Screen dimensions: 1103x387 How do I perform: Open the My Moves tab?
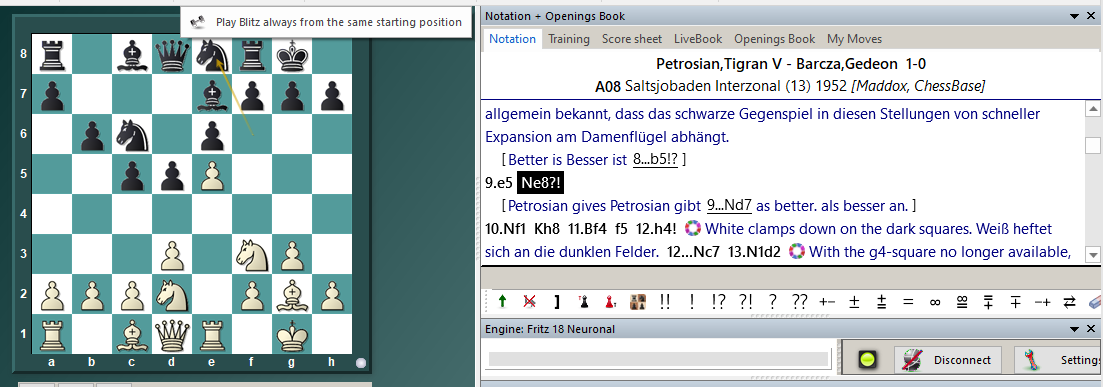(854, 39)
